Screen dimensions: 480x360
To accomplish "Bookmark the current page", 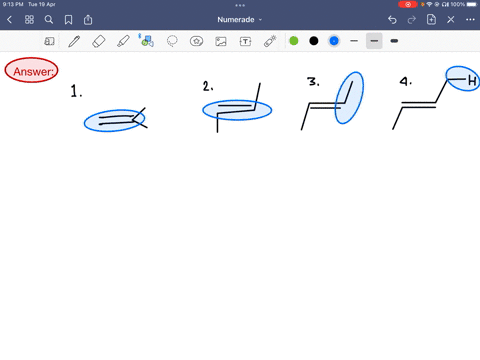I will click(68, 20).
